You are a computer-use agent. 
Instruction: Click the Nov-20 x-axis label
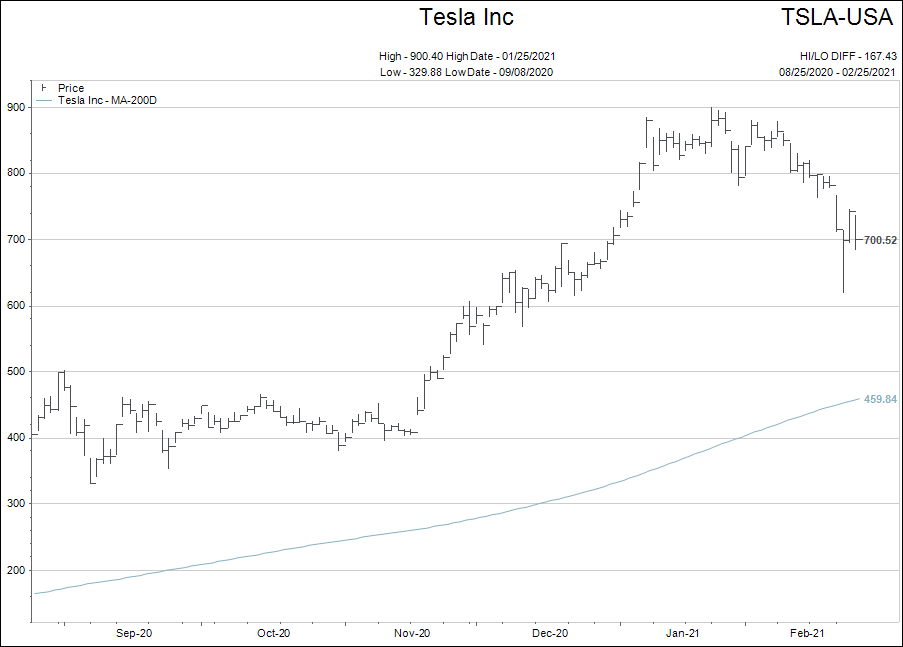tap(412, 633)
